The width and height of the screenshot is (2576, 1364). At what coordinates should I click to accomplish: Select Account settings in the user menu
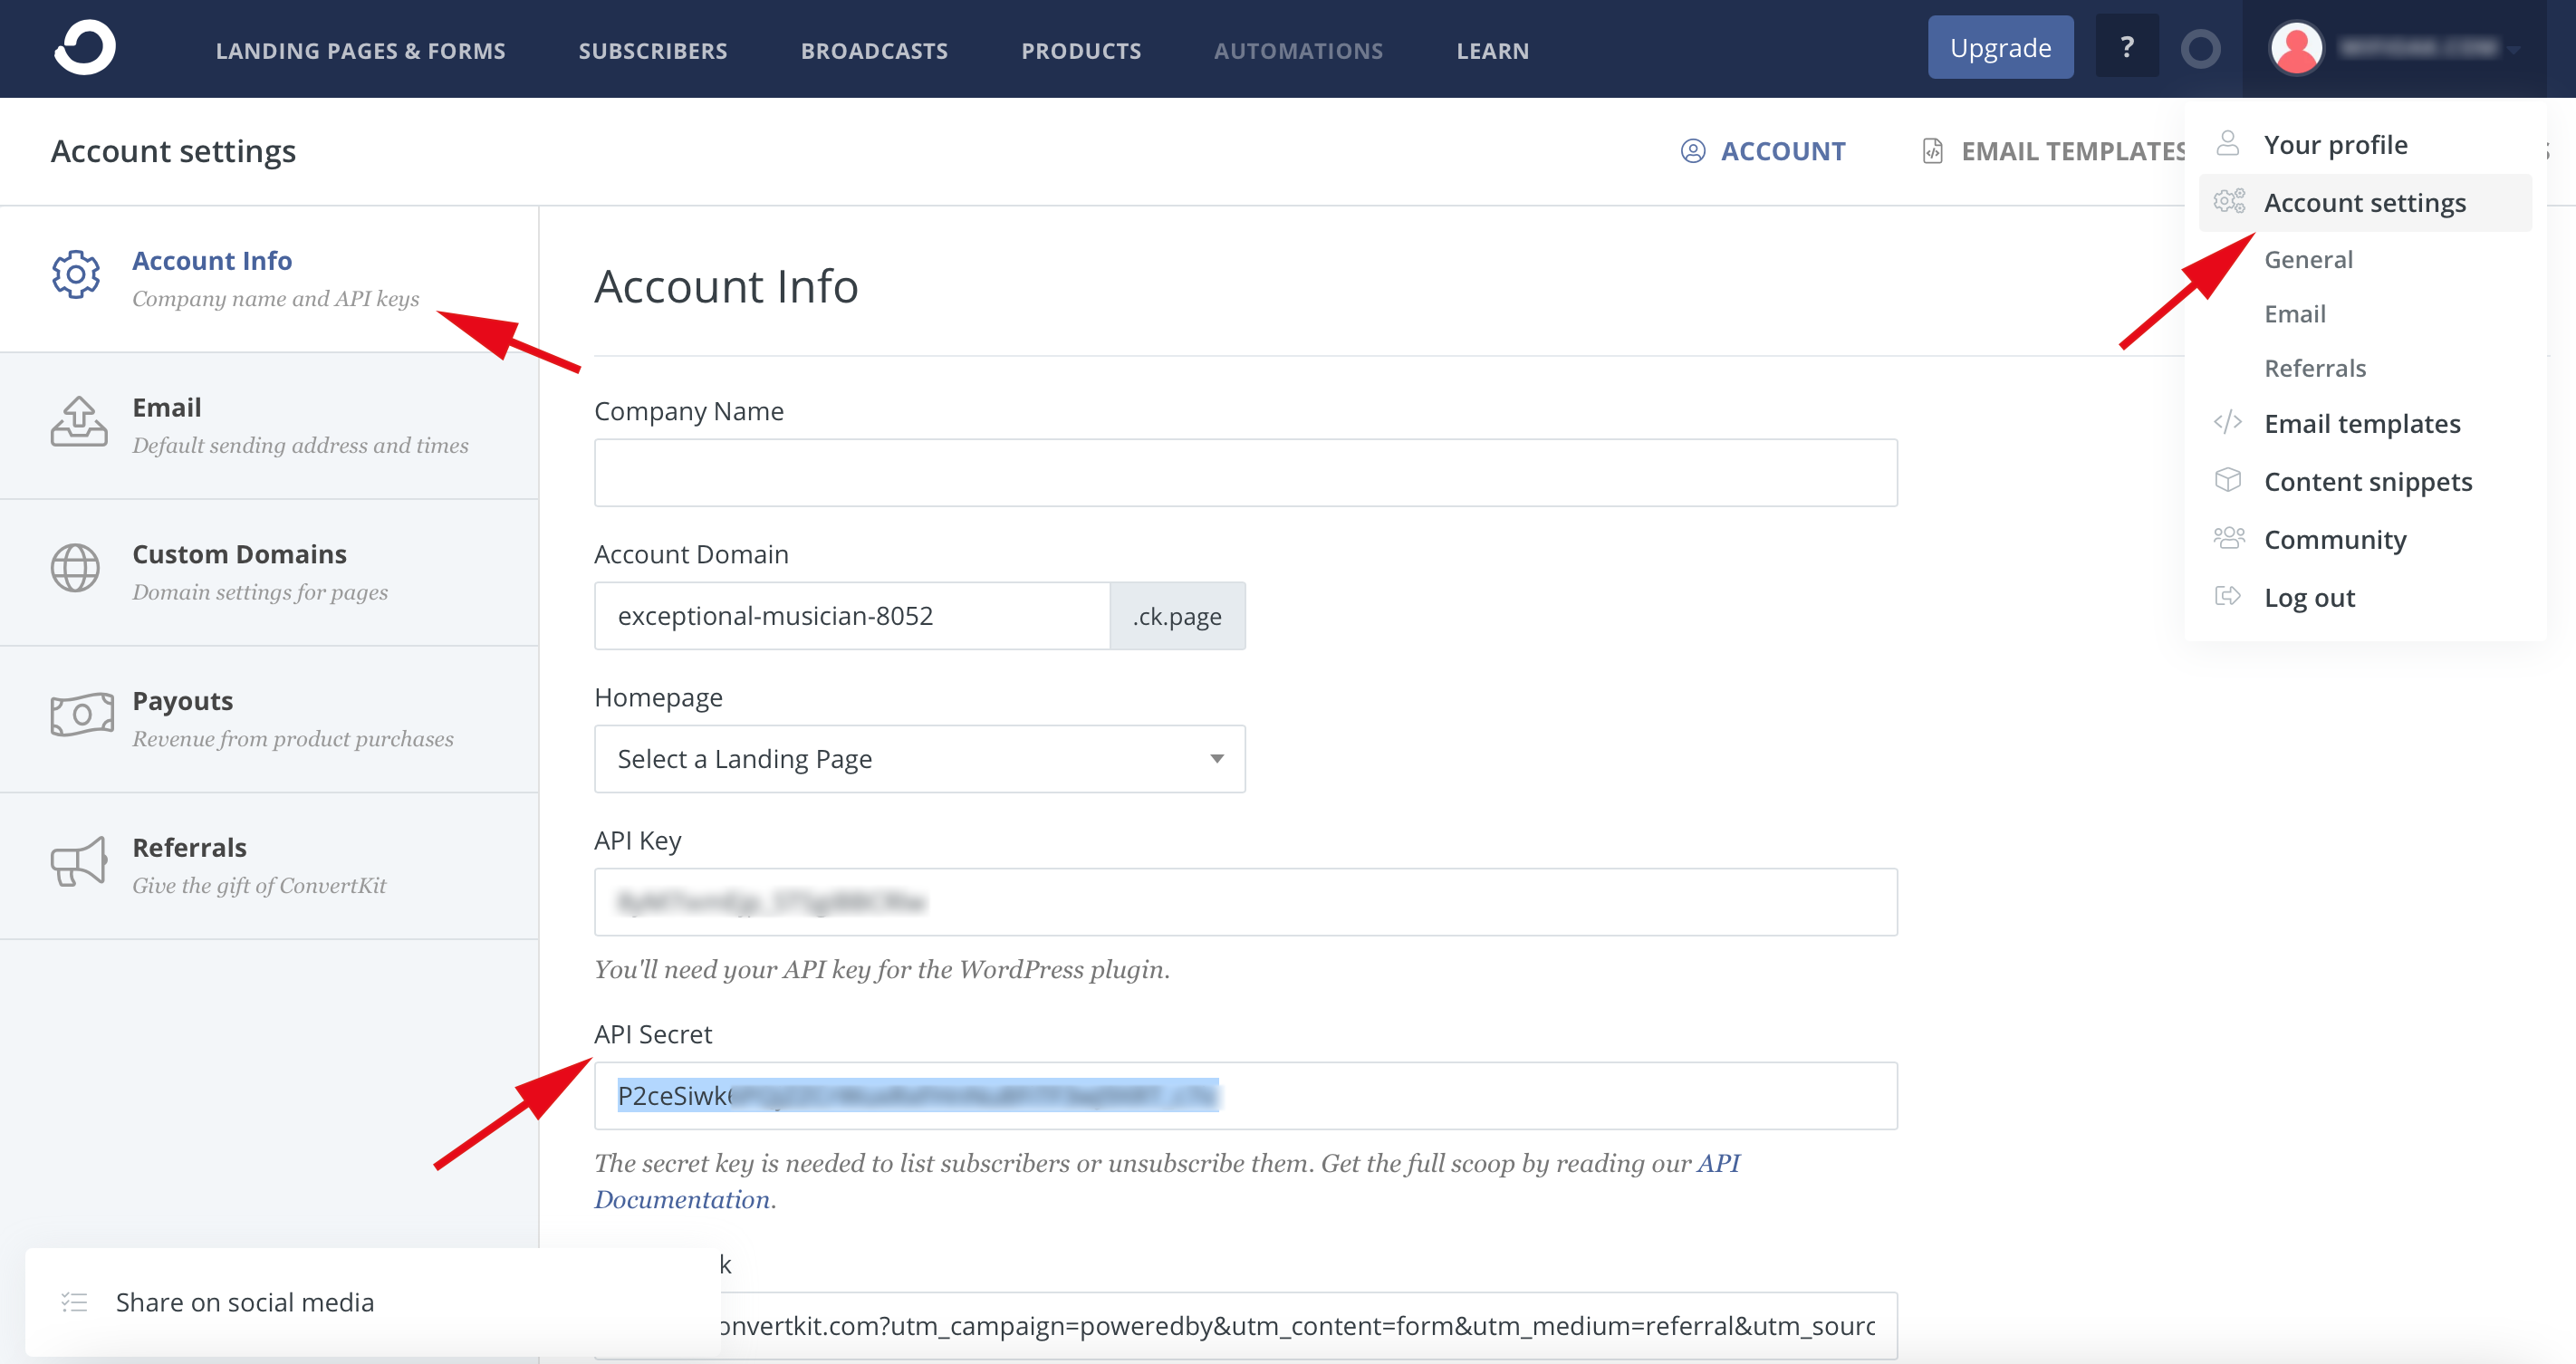coord(2365,202)
